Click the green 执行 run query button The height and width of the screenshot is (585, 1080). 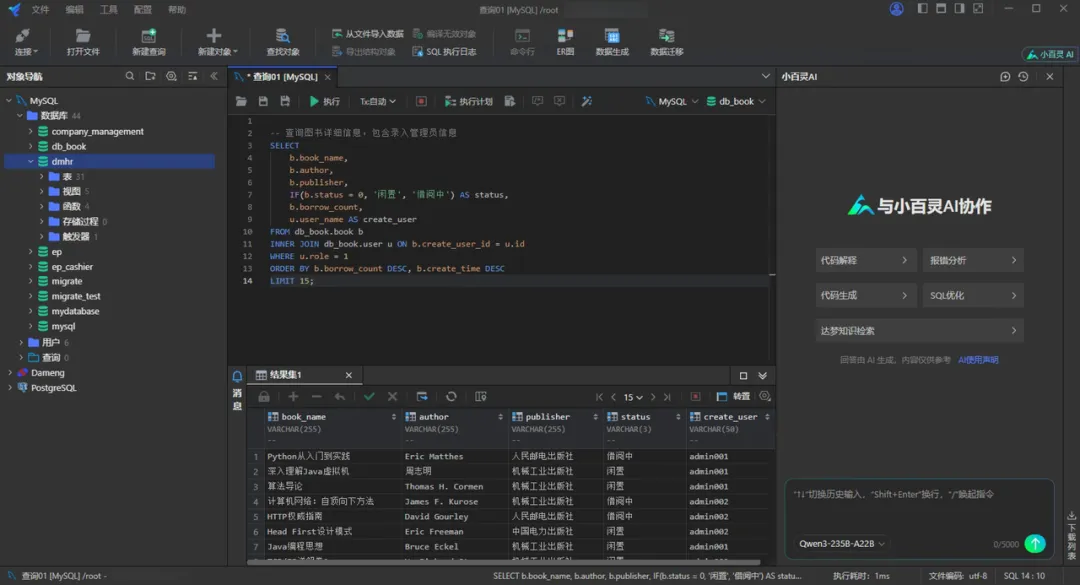pyautogui.click(x=324, y=101)
